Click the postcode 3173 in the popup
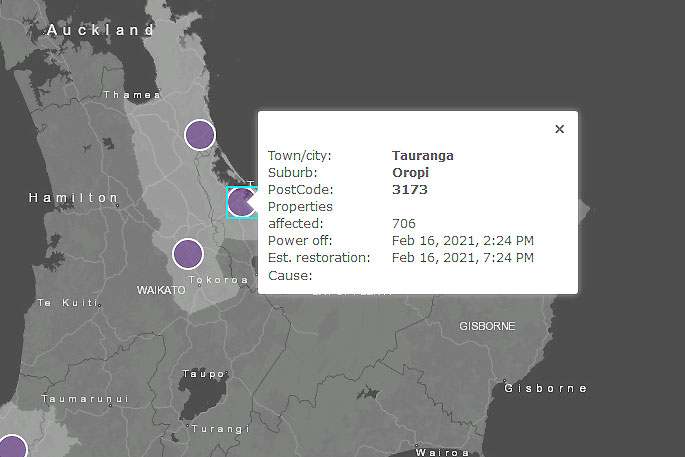This screenshot has width=685, height=457. coord(408,189)
